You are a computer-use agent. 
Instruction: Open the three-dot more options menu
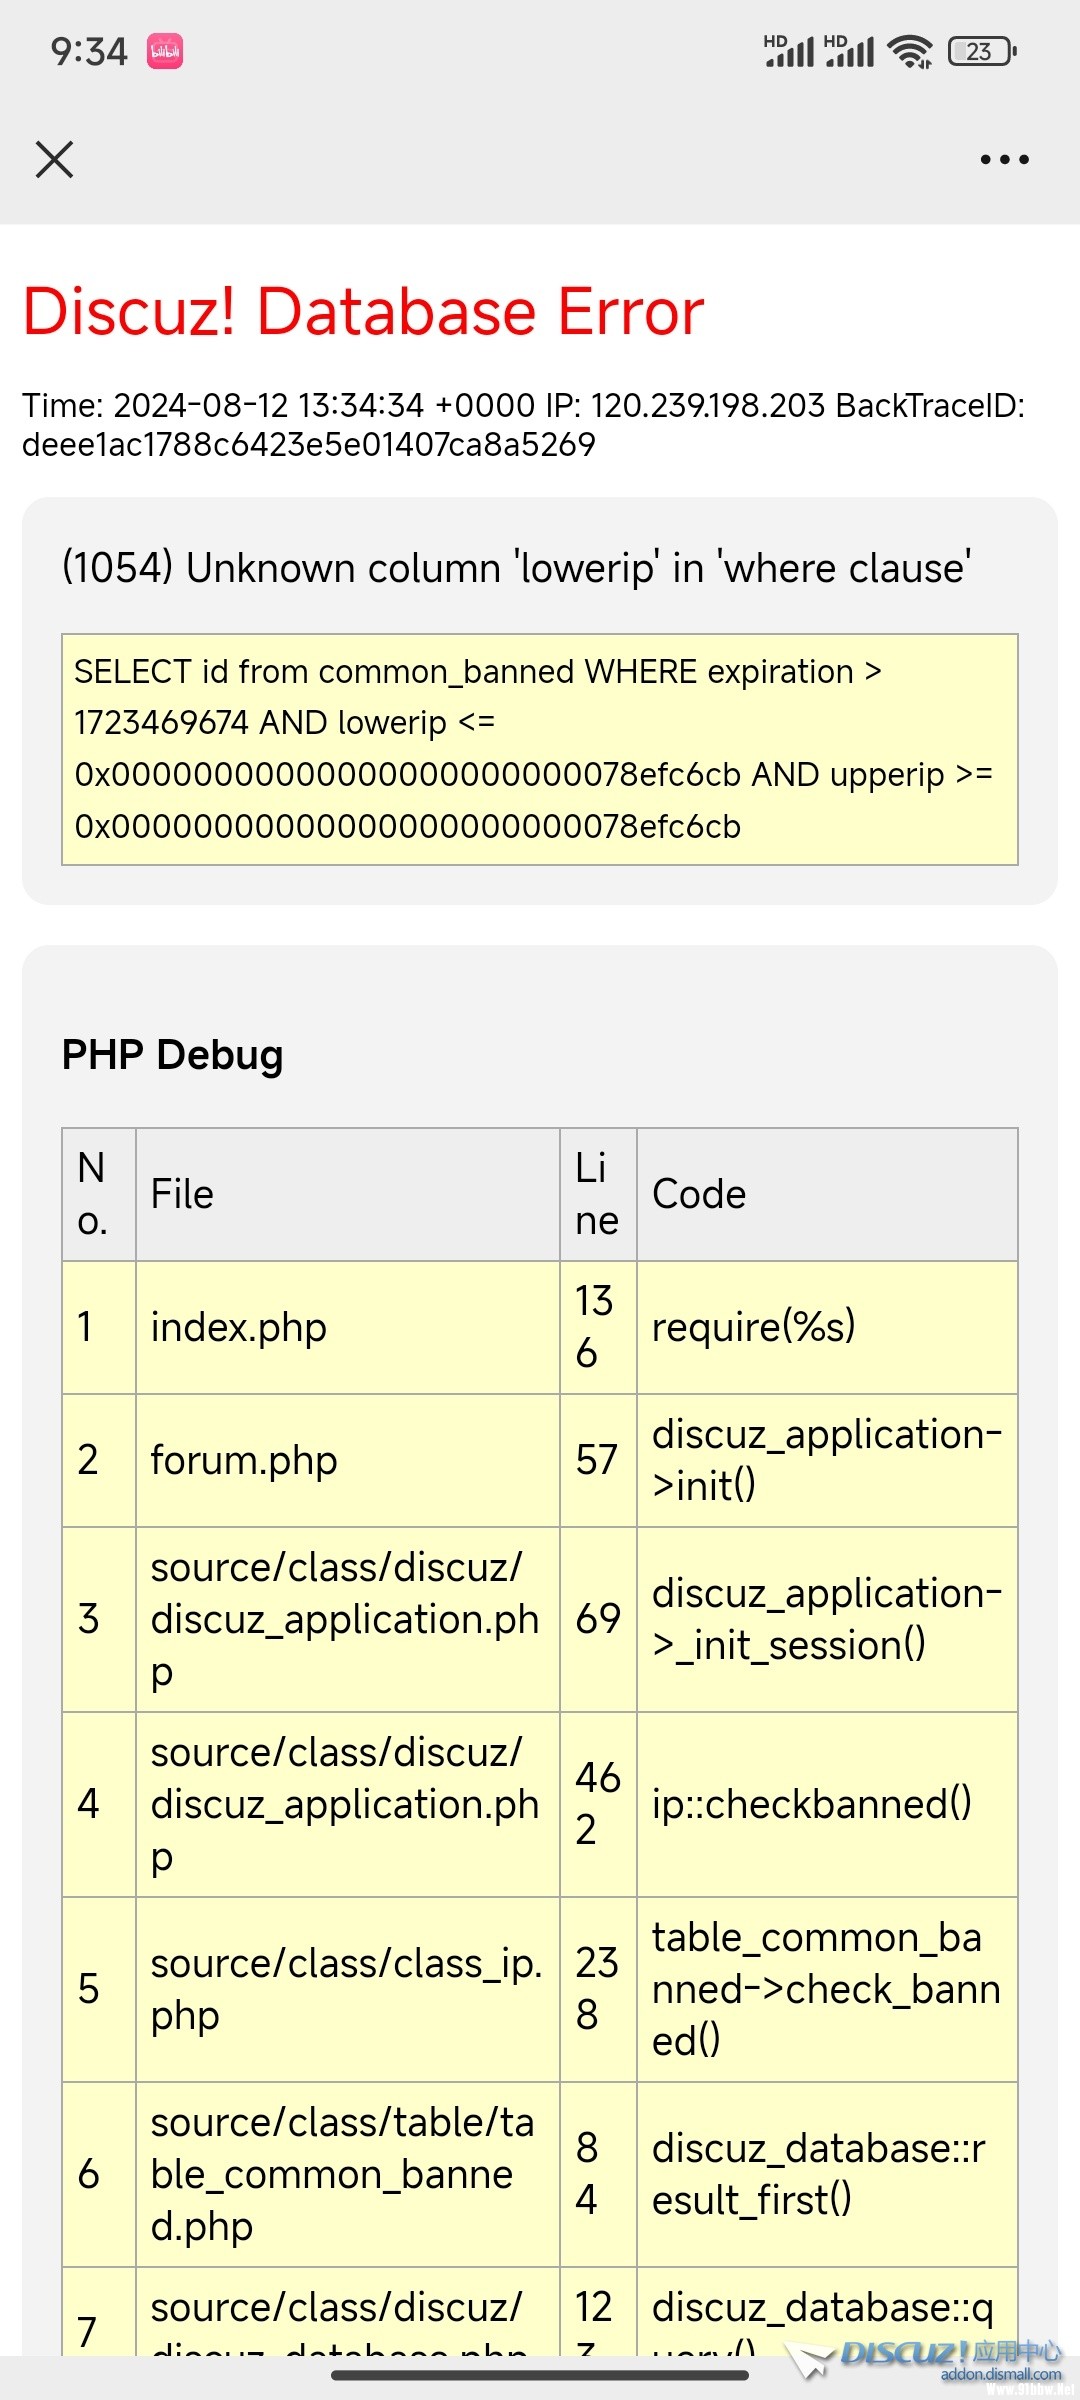(x=1004, y=159)
